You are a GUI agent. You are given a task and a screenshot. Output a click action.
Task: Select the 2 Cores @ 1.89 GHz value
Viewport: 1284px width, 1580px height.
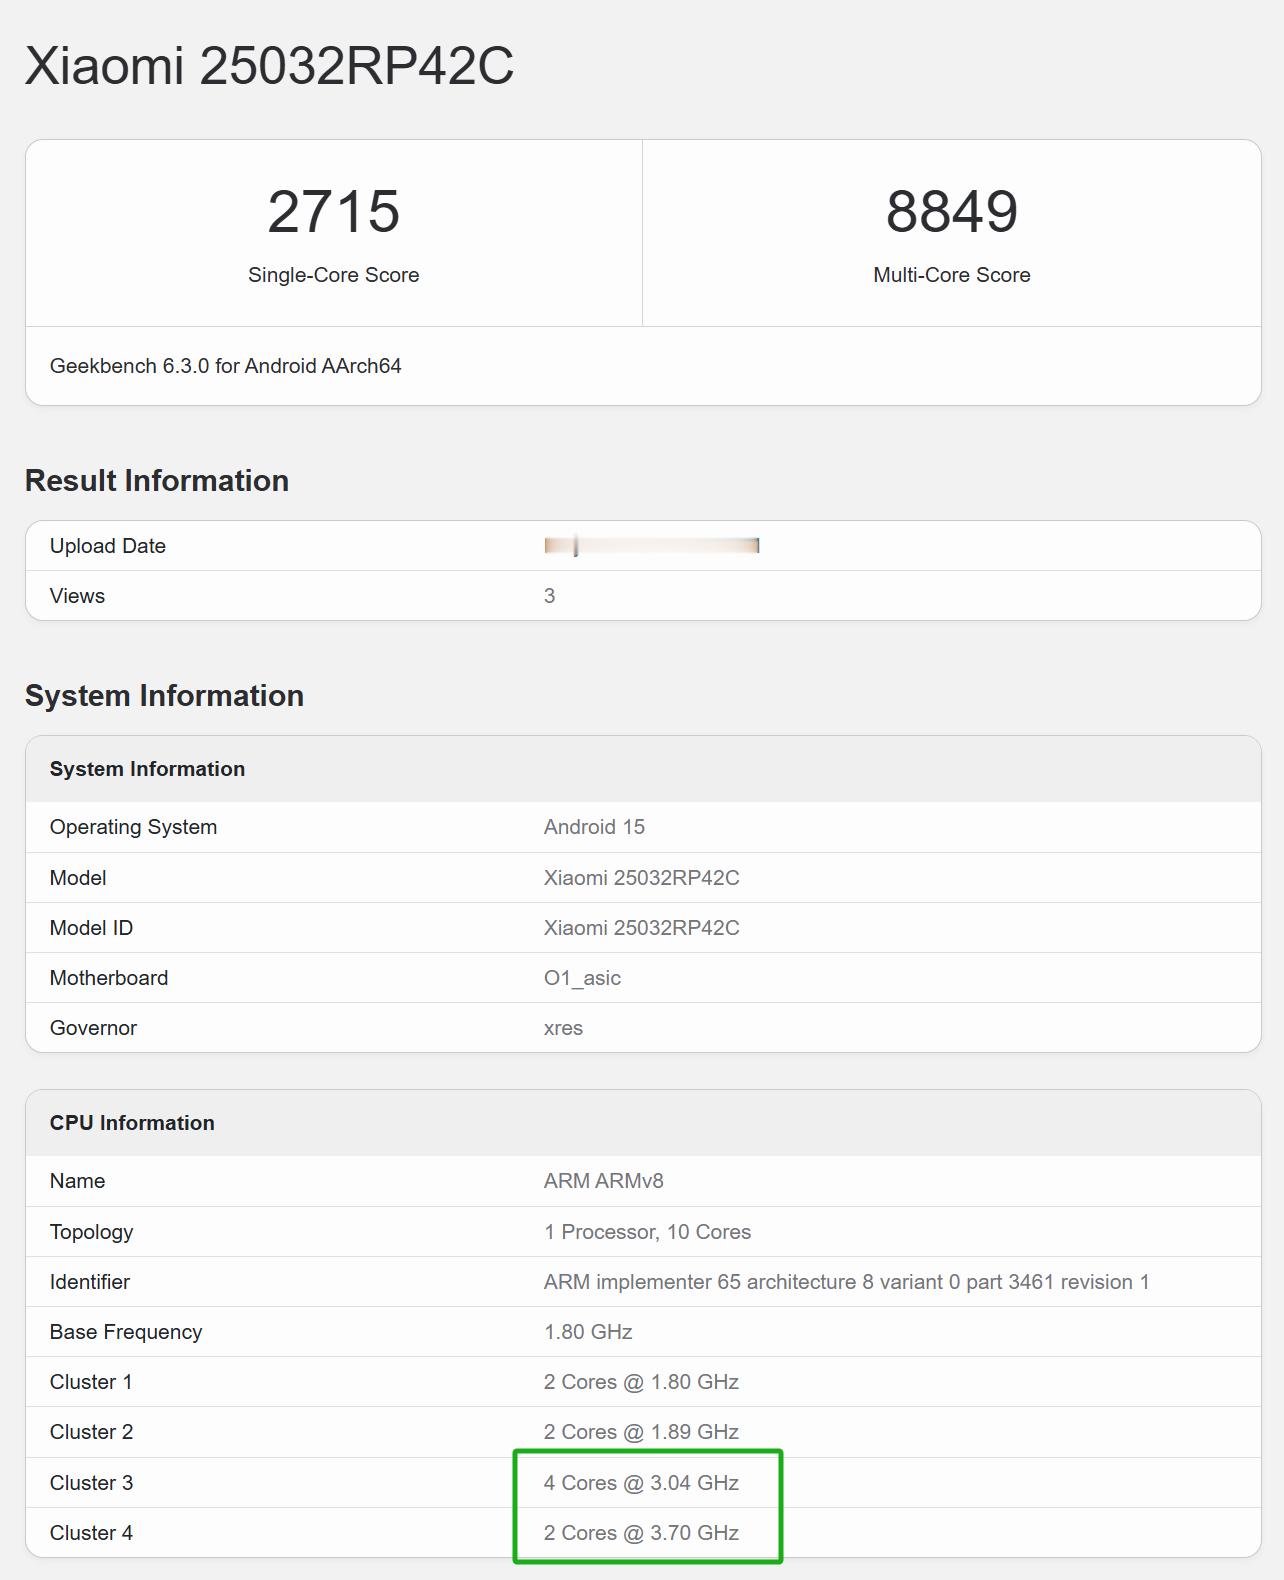pyautogui.click(x=641, y=1432)
